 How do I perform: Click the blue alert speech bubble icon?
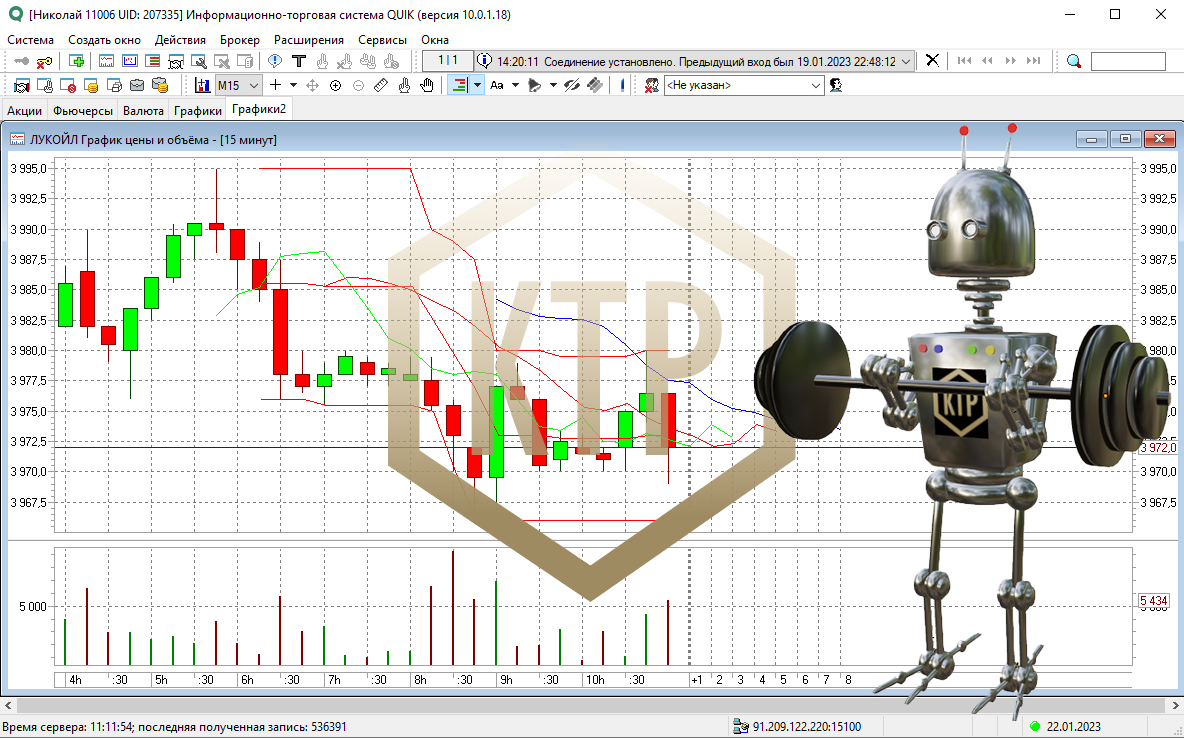pyautogui.click(x=275, y=61)
